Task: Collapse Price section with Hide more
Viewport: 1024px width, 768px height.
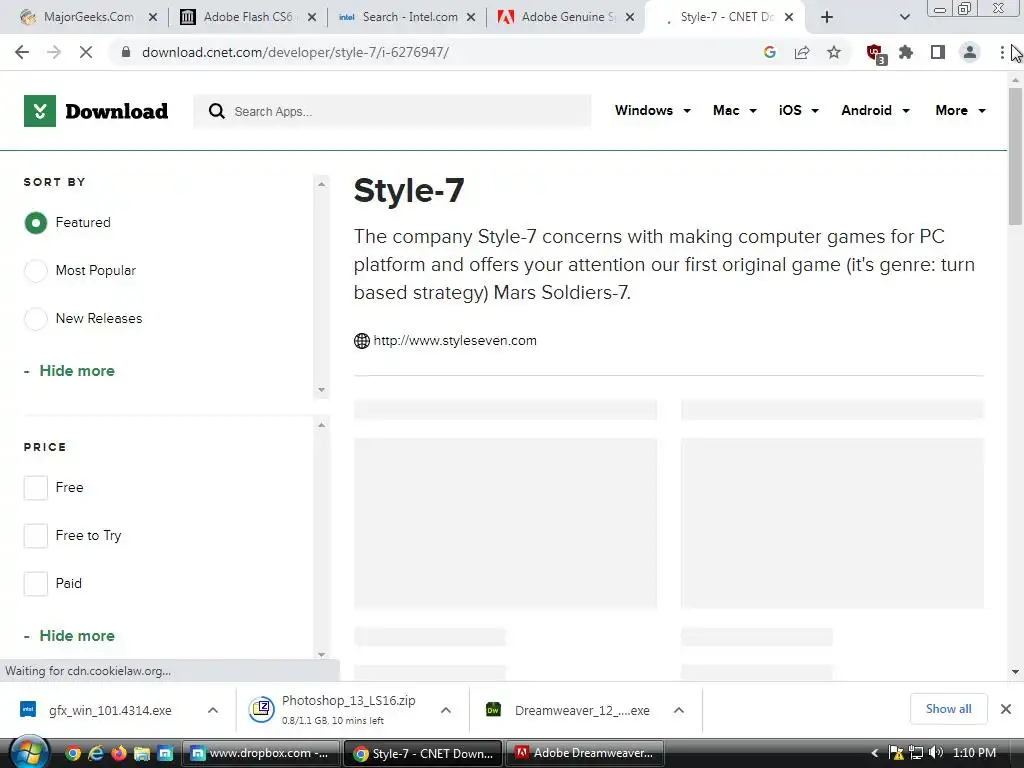Action: point(76,636)
